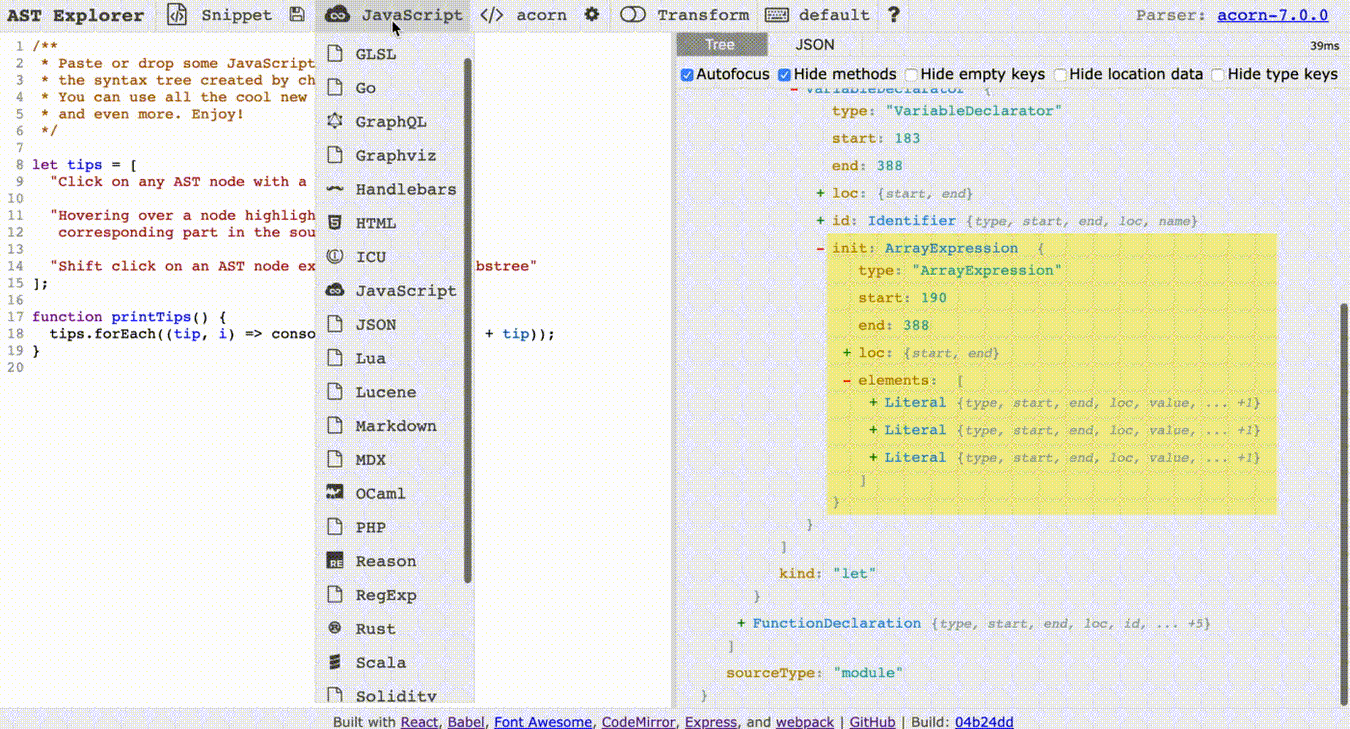The width and height of the screenshot is (1350, 729).
Task: Click the Snippet icon in toolbar
Action: point(177,15)
